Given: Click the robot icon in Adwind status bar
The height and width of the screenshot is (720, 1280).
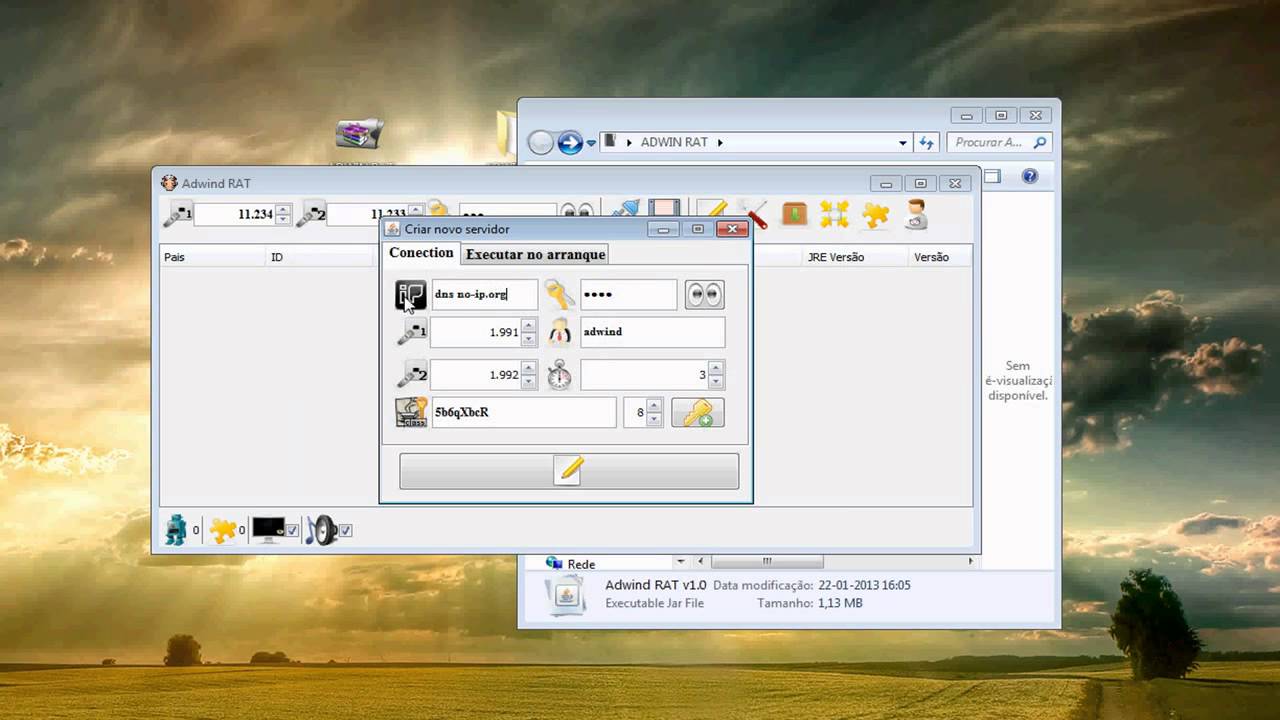Looking at the screenshot, I should 176,530.
